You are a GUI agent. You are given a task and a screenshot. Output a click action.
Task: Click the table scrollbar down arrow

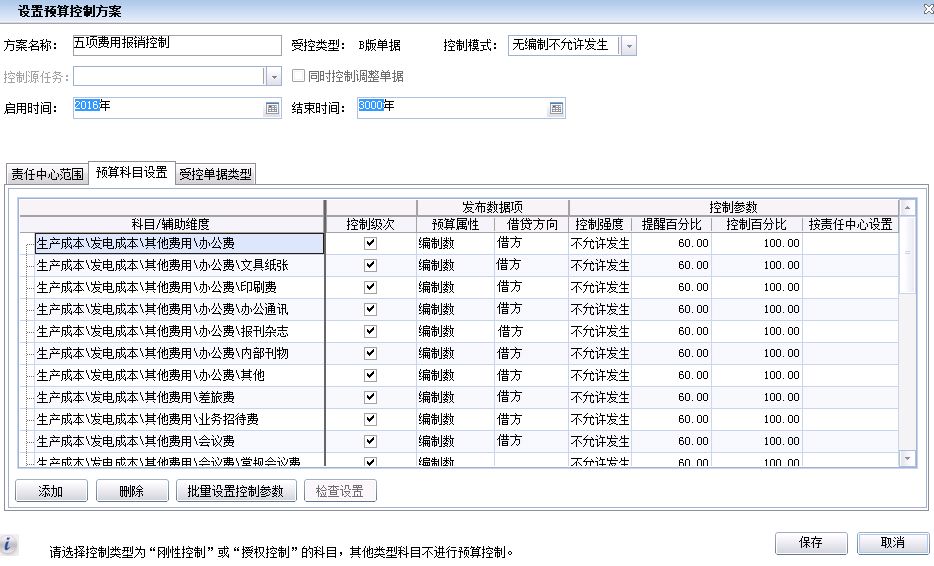coord(908,458)
